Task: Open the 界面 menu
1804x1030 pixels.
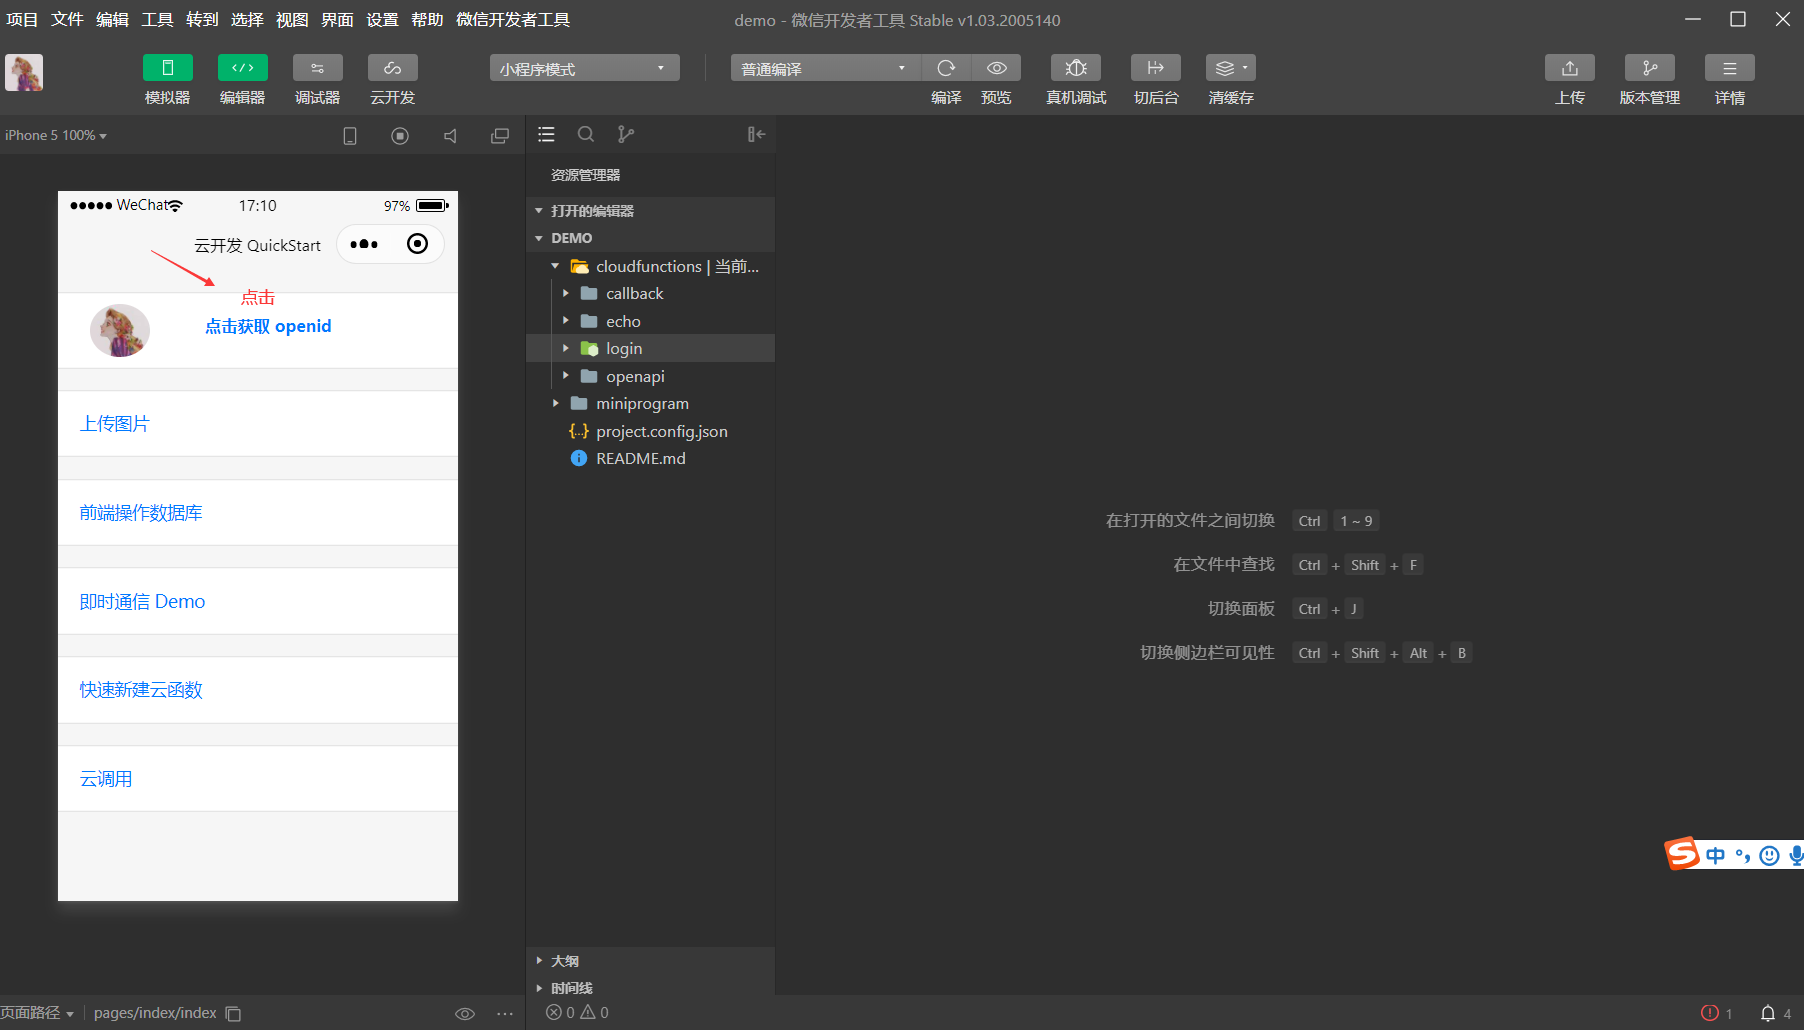Action: [337, 20]
